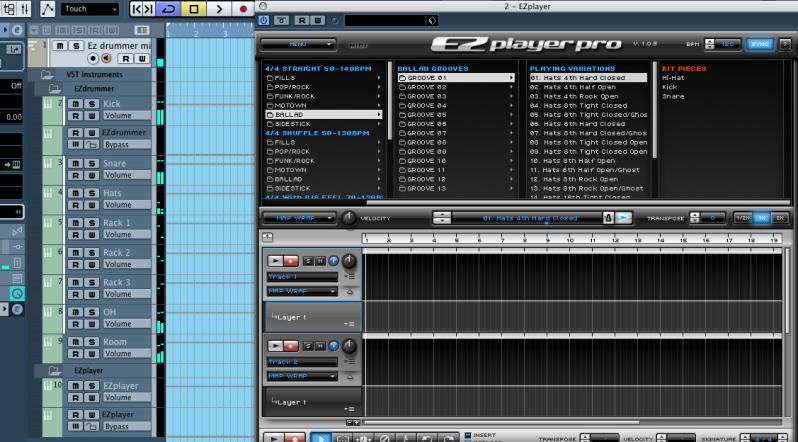Open the Touch automation mode dropdown
The height and width of the screenshot is (442, 798).
90,9
